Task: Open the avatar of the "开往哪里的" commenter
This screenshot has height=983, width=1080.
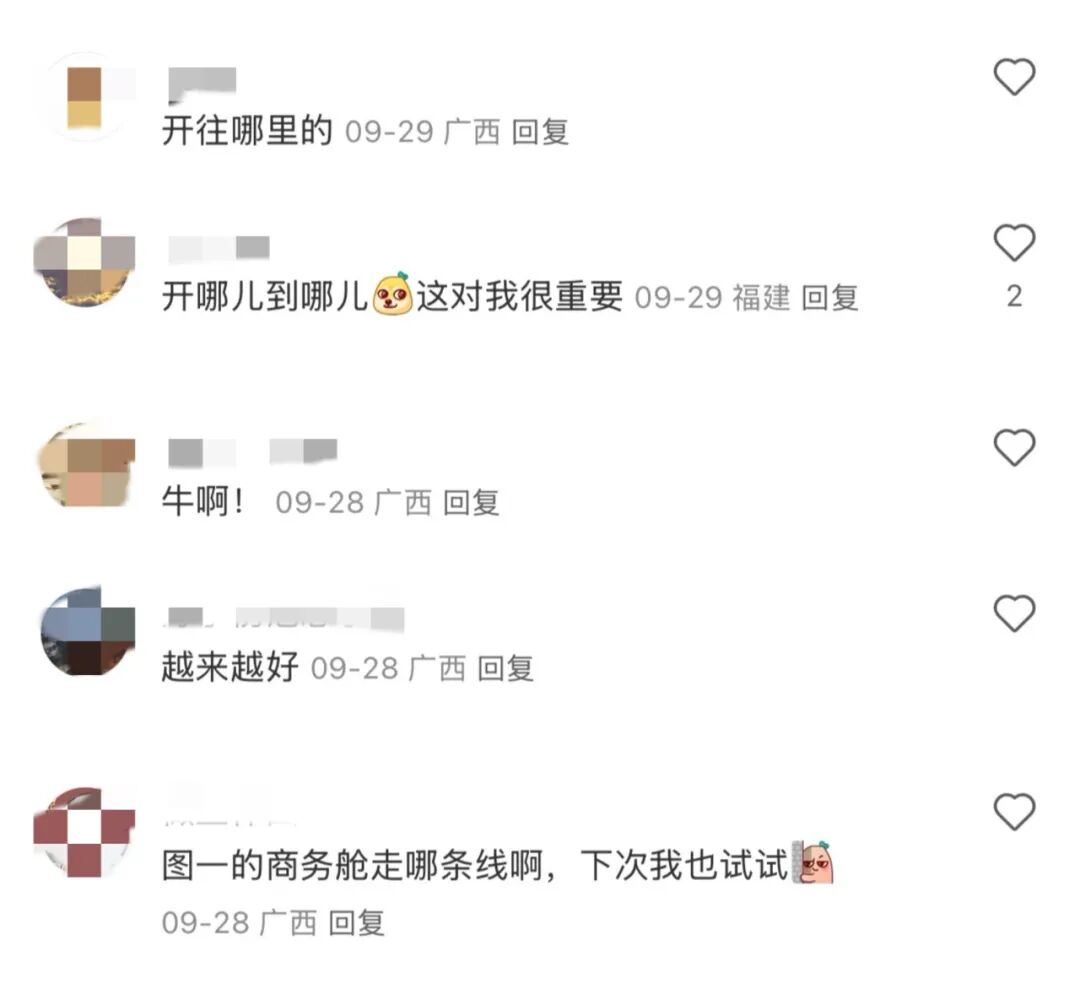Action: click(84, 96)
